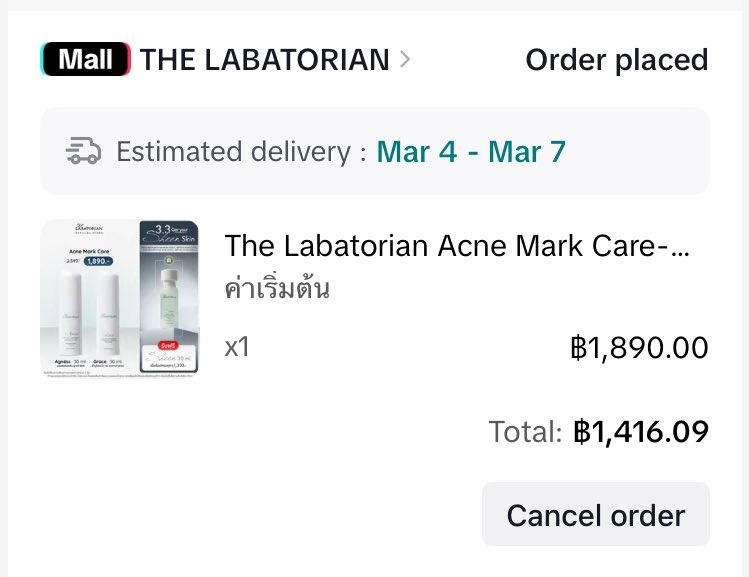Tap the Mall badge icon

[x=85, y=59]
